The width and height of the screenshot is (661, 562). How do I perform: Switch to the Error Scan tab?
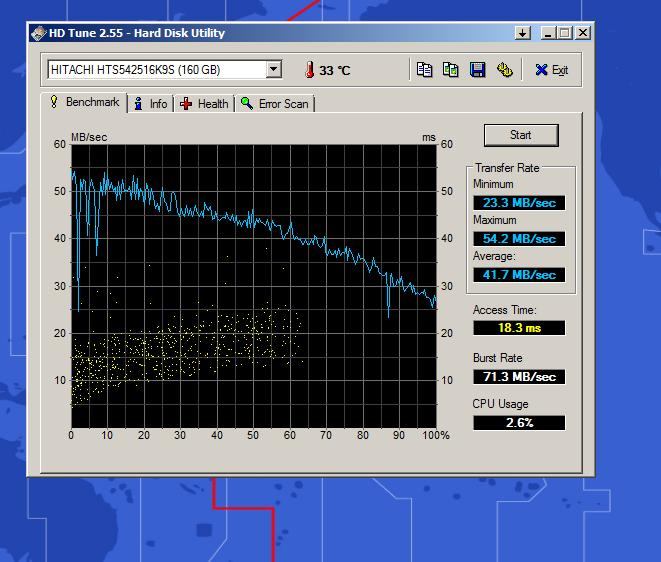275,104
